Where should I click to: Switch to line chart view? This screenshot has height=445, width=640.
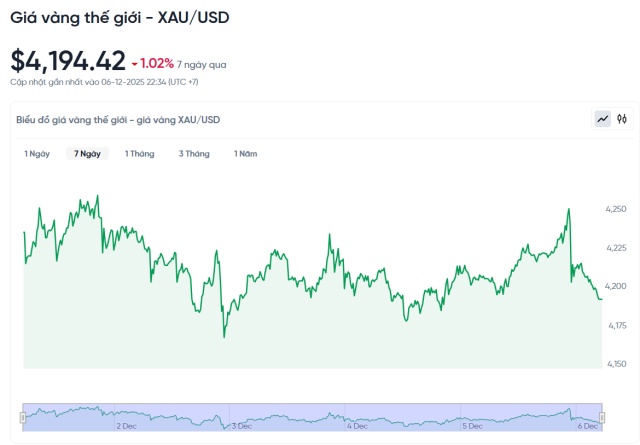point(603,119)
